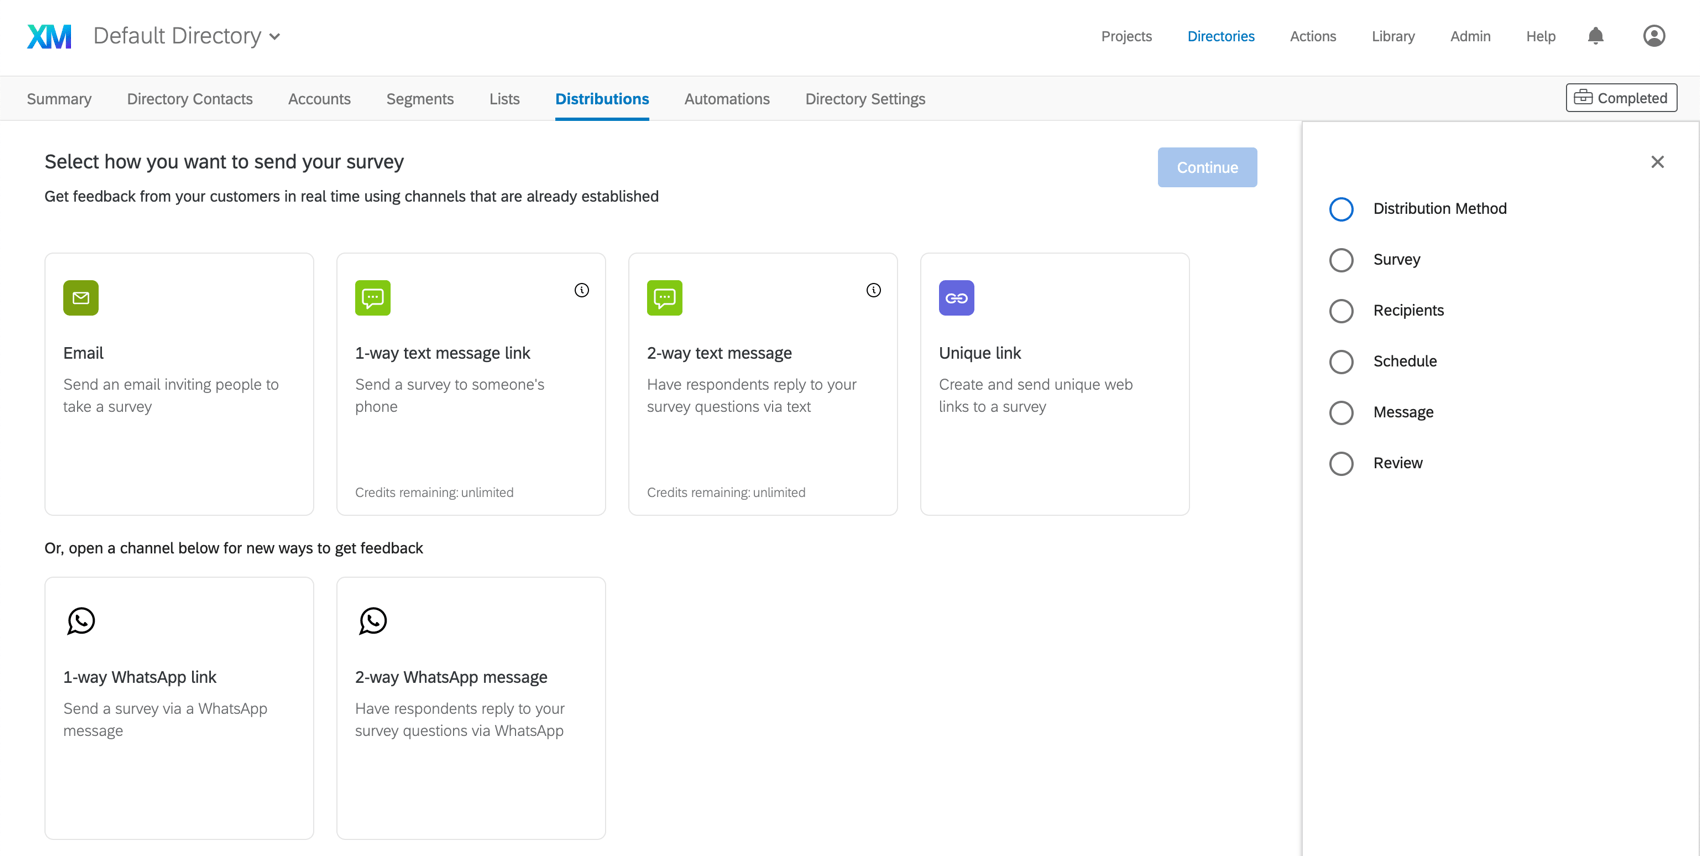Image resolution: width=1700 pixels, height=856 pixels.
Task: Click the Schedule step label
Action: pyautogui.click(x=1405, y=362)
